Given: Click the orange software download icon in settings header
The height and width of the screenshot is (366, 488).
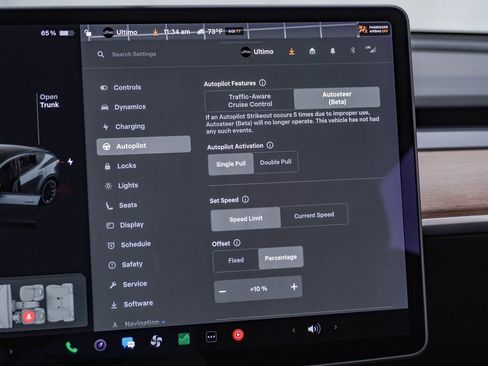Looking at the screenshot, I should [x=292, y=52].
